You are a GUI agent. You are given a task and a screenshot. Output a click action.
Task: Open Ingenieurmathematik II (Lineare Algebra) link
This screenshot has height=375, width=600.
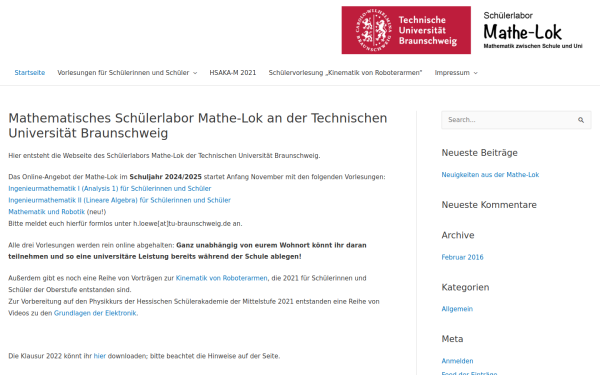tap(119, 200)
